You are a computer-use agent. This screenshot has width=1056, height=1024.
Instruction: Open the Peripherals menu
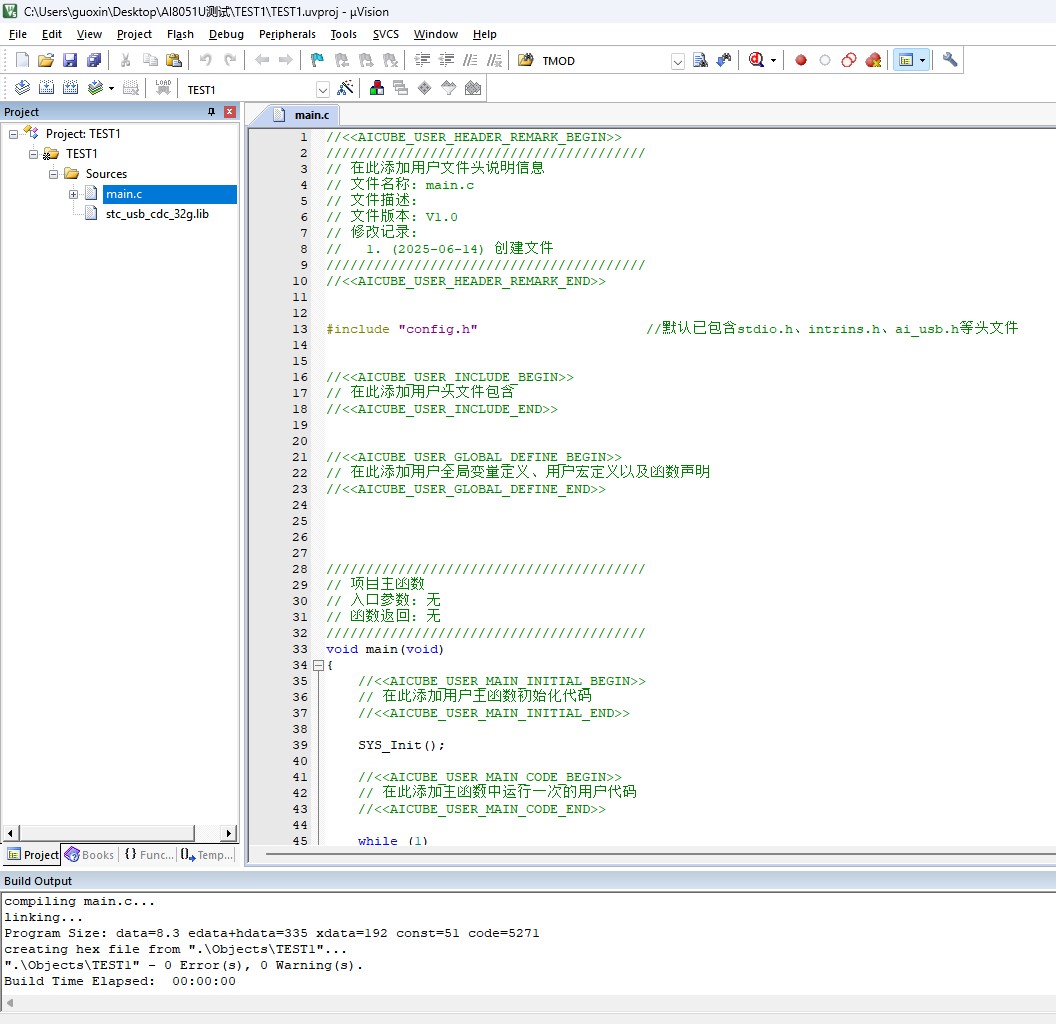coord(287,34)
